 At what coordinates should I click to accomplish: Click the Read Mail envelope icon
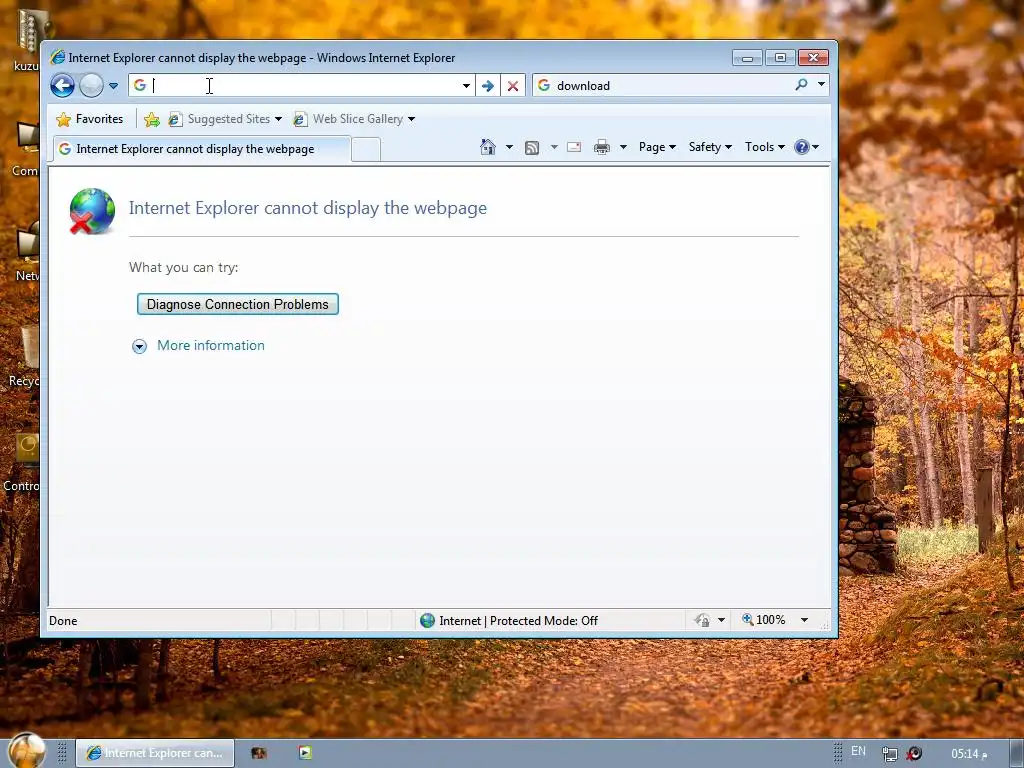[574, 147]
